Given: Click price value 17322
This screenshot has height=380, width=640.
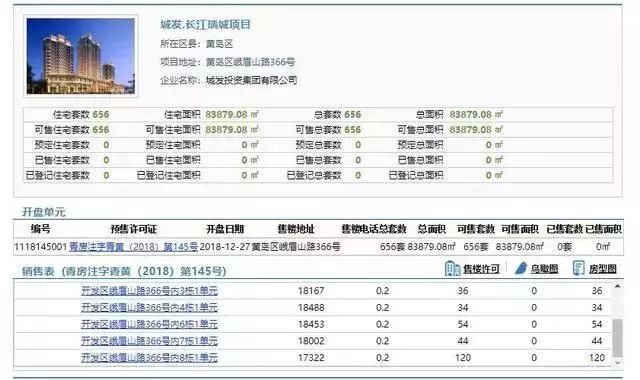Looking at the screenshot, I should [x=311, y=358].
